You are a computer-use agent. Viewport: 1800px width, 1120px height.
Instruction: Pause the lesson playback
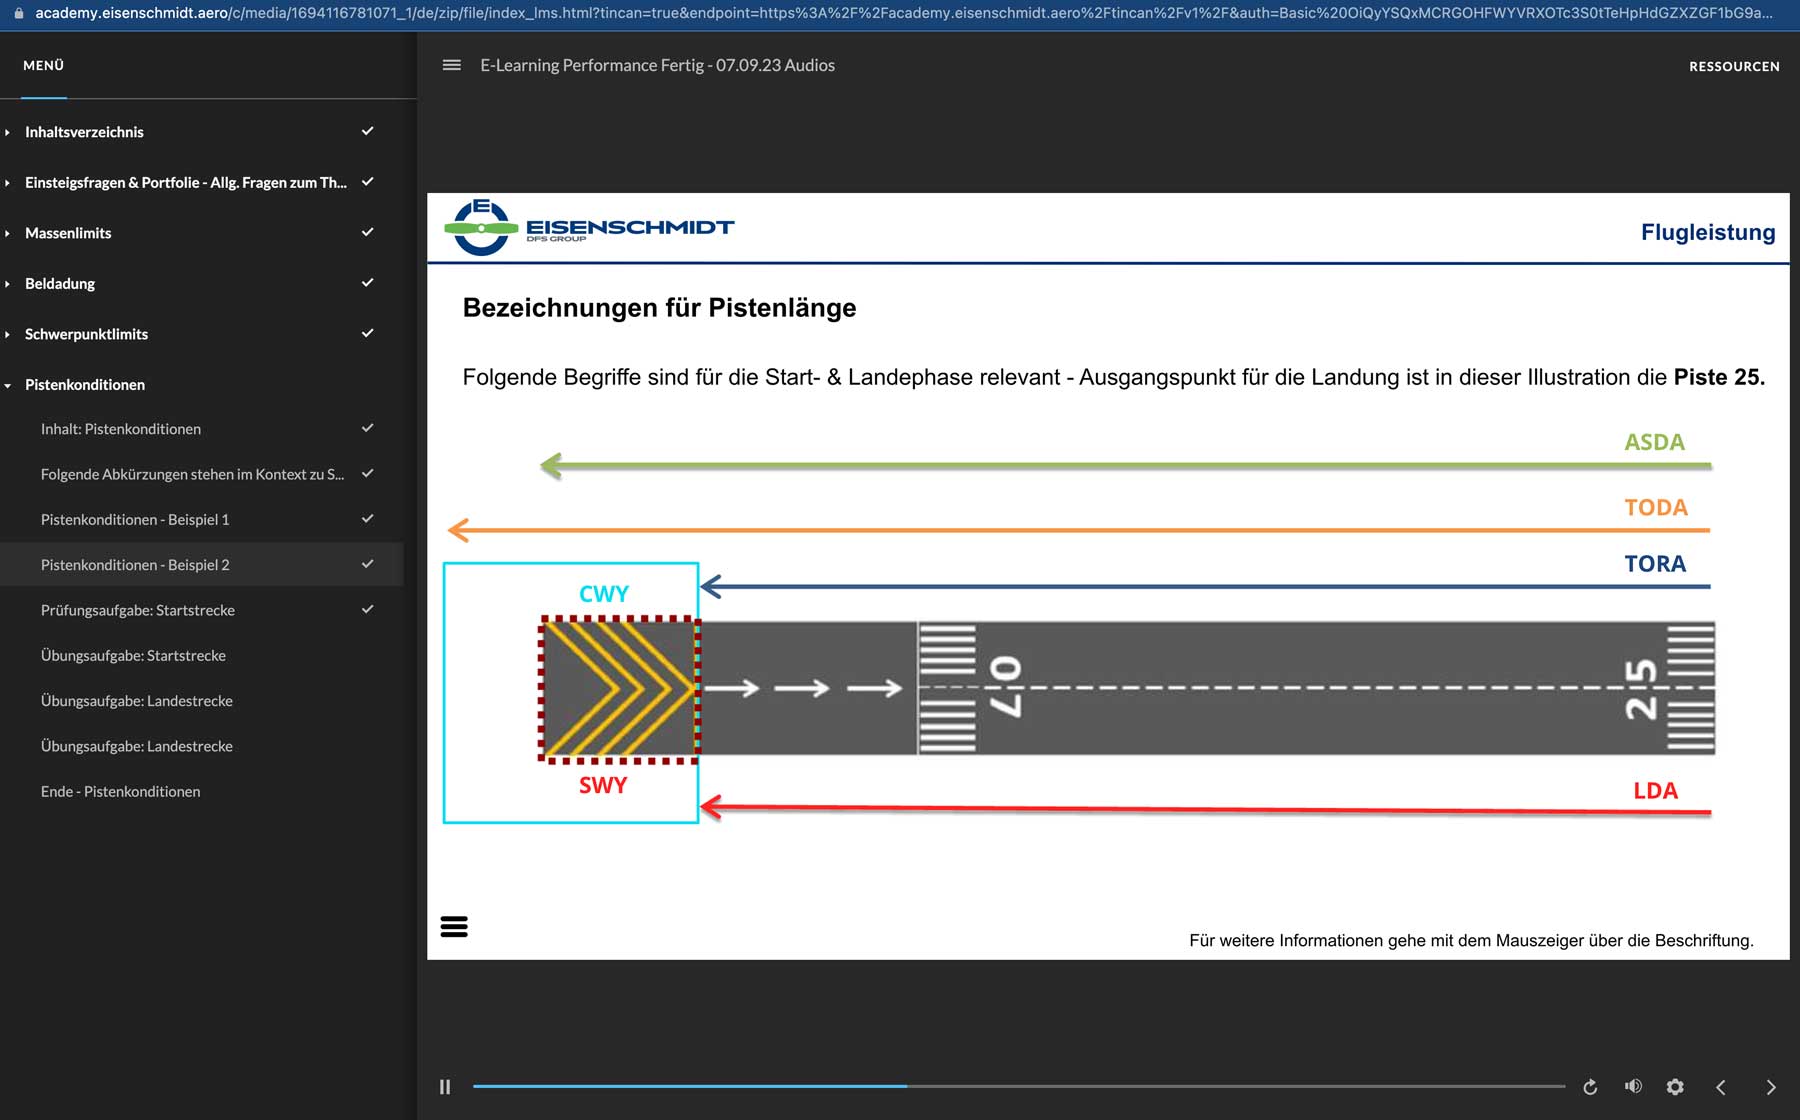445,1087
